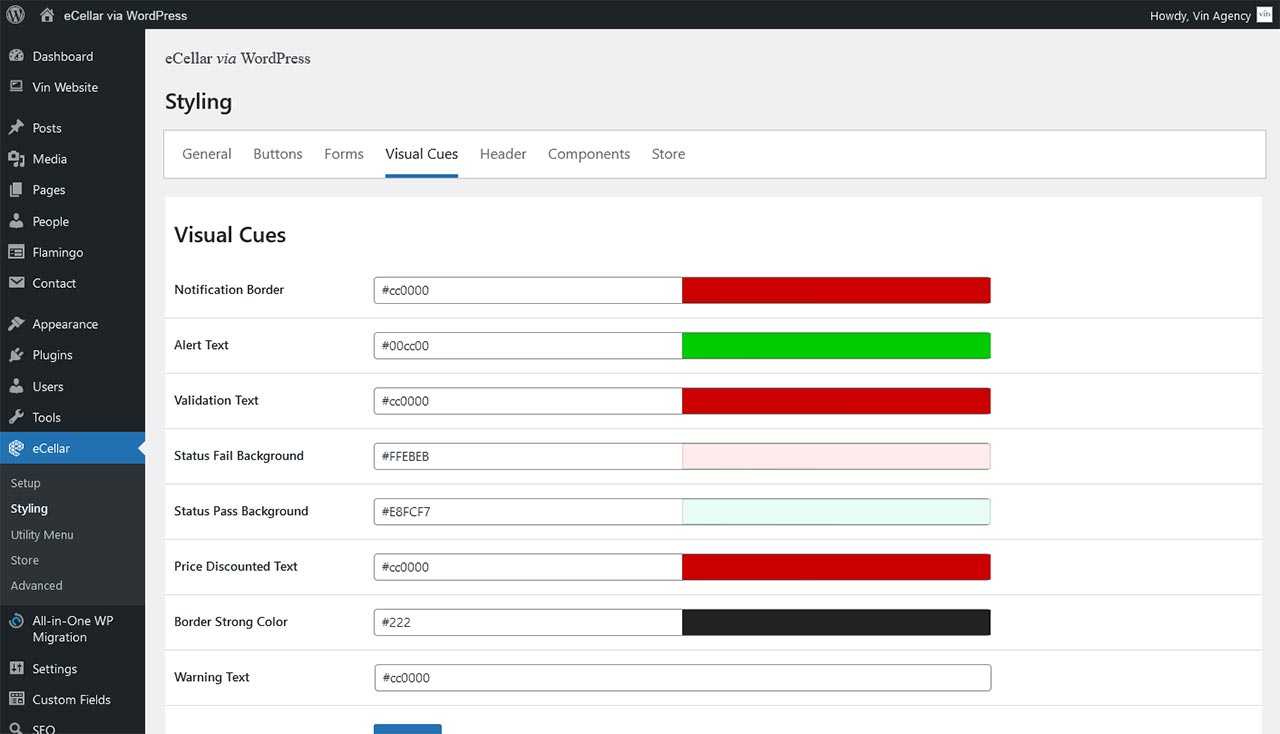This screenshot has height=734, width=1280.
Task: Open the Flamingo menu item
Action: (57, 252)
